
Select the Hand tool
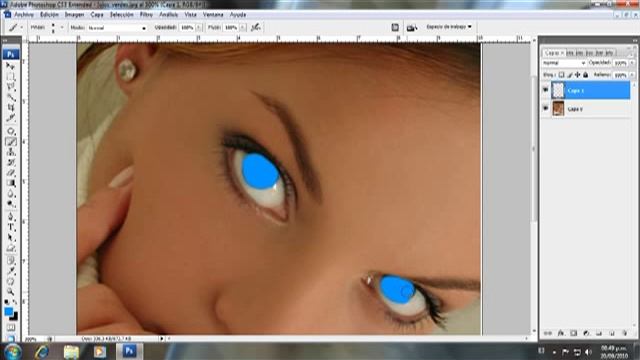(x=11, y=282)
